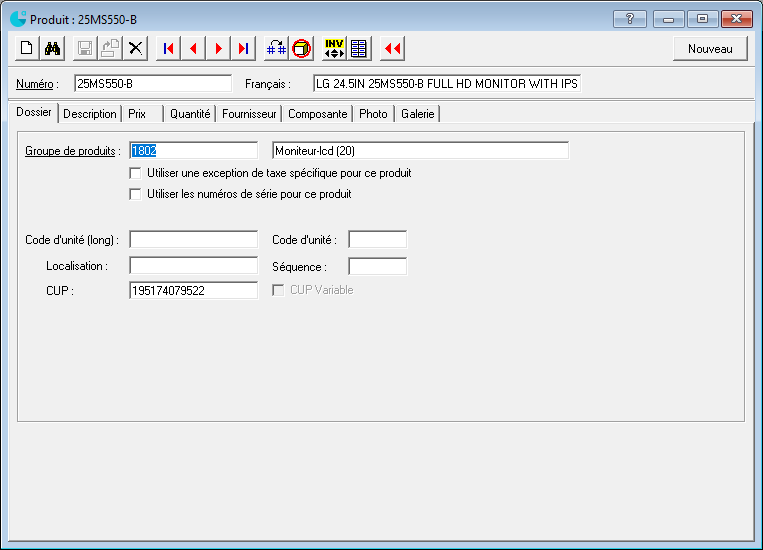Click the Français description field

tap(447, 84)
